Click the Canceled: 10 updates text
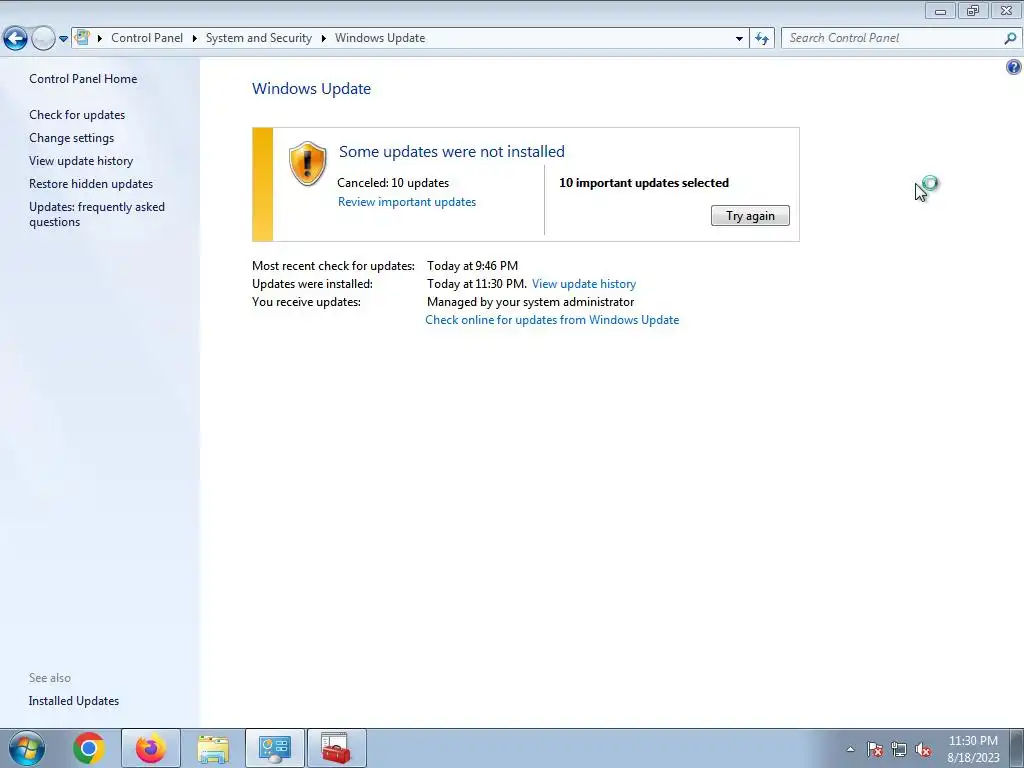The width and height of the screenshot is (1024, 768). coord(393,183)
